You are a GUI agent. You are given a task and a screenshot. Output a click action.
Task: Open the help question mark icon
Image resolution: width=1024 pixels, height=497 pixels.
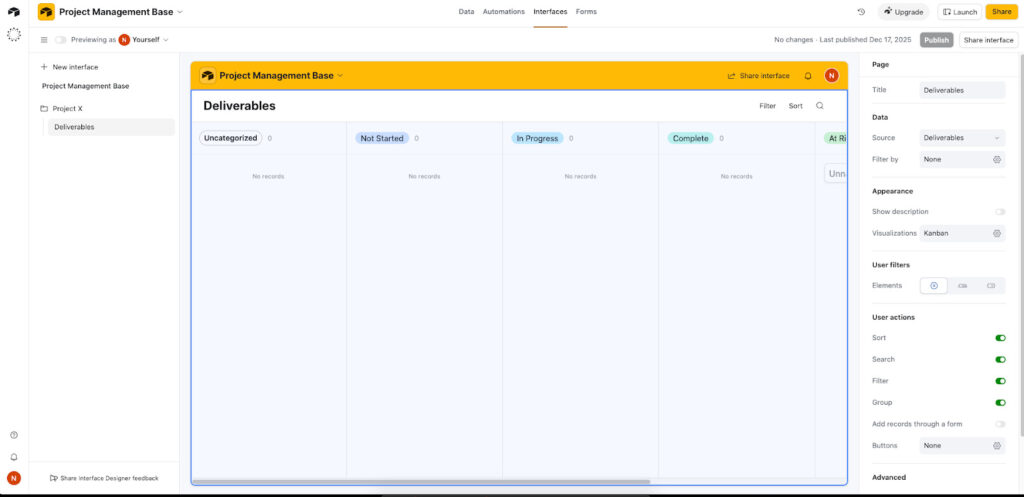(14, 435)
